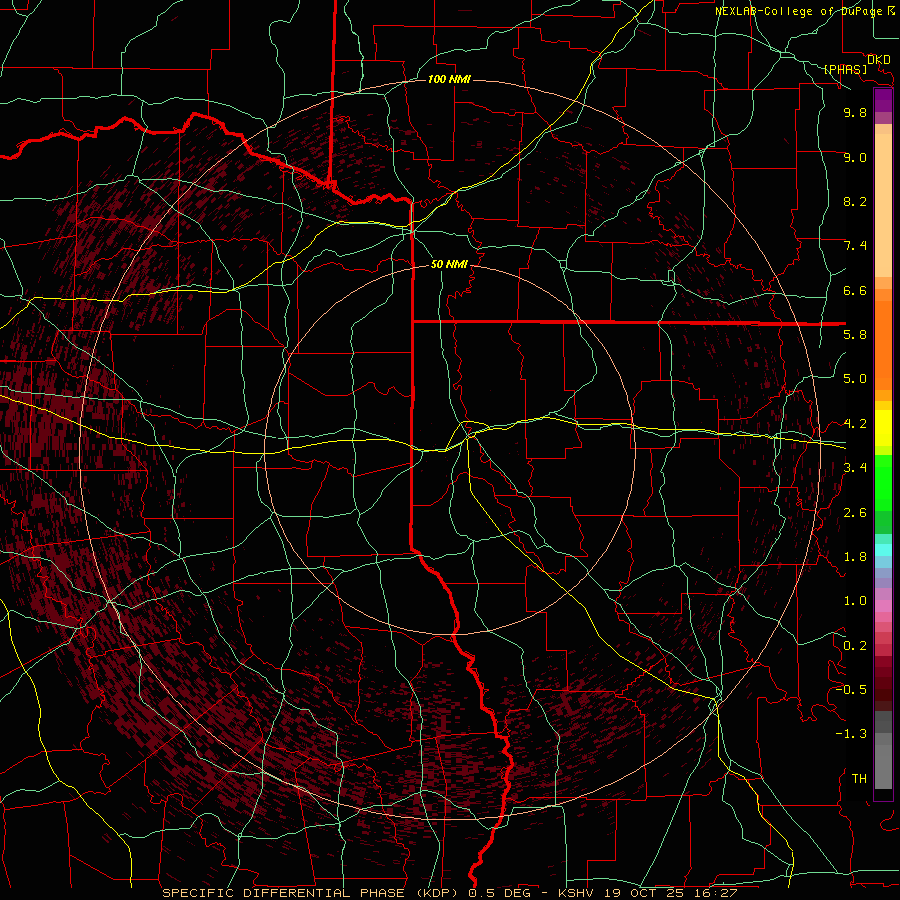Click the [PHAS] units label above the color scale

[x=845, y=69]
